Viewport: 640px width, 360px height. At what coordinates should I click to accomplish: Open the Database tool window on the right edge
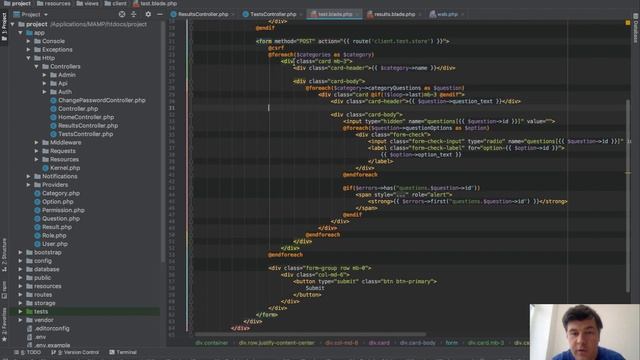(636, 28)
